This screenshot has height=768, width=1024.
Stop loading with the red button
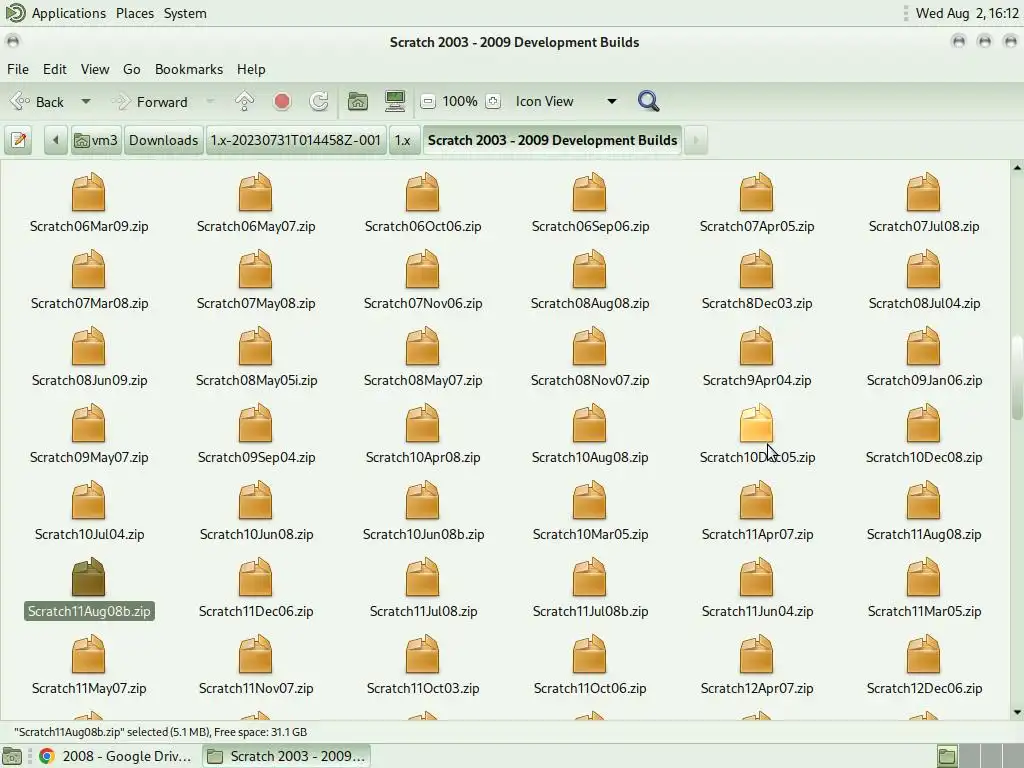[282, 101]
